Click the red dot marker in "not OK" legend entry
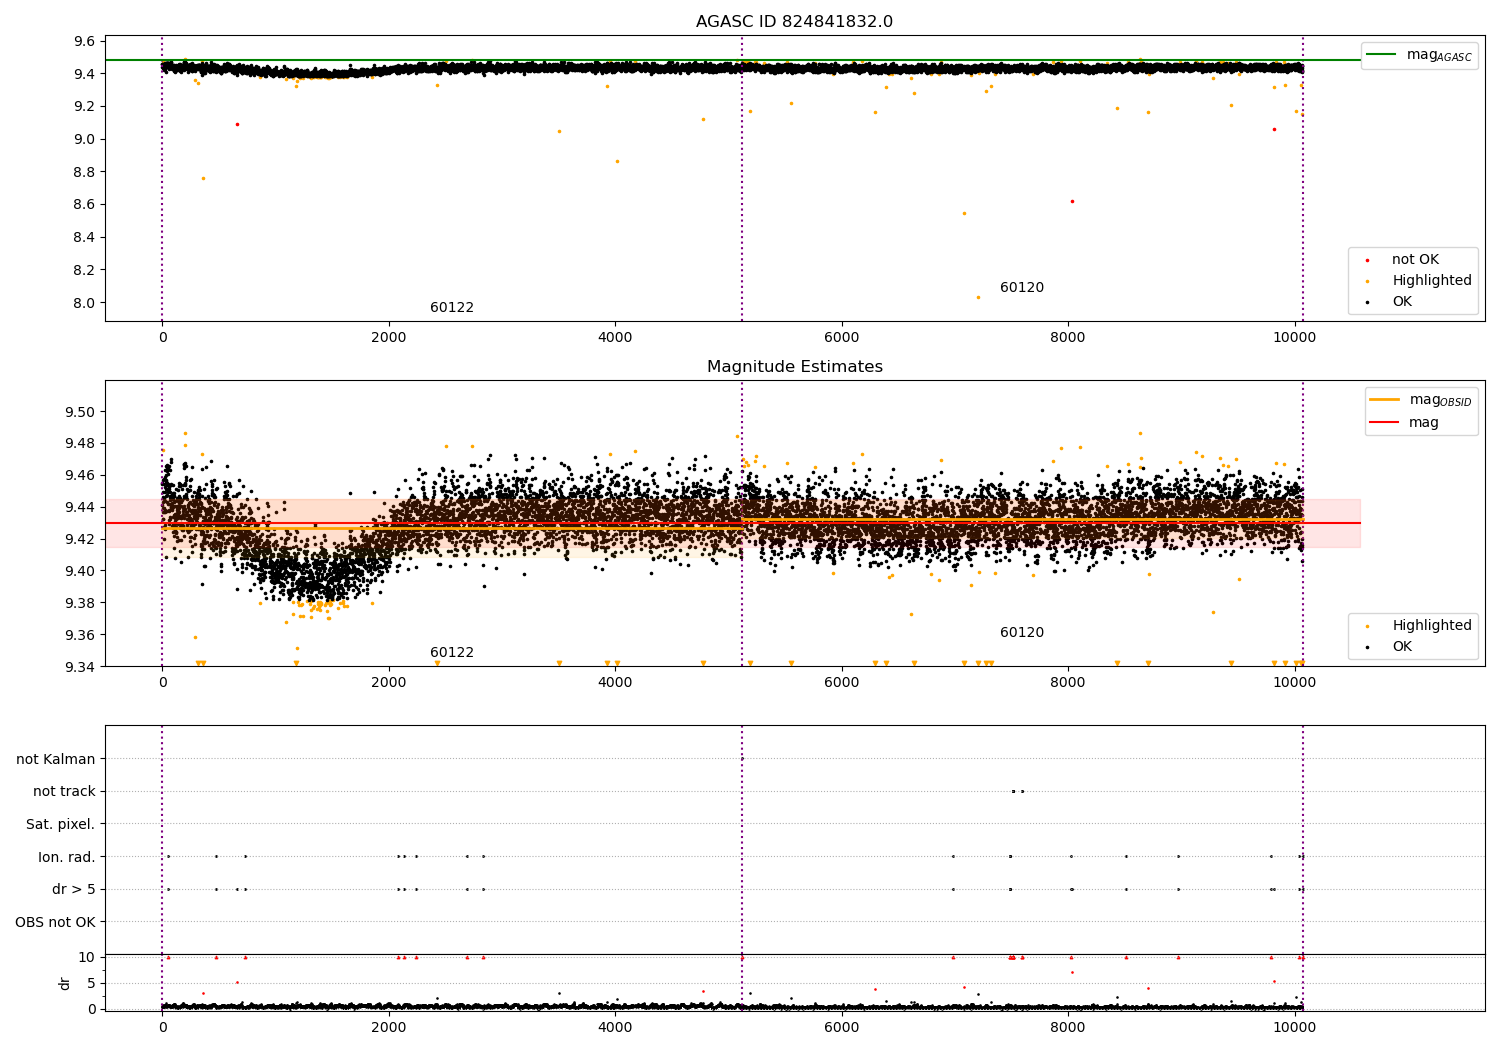This screenshot has width=1500, height=1050. (x=1367, y=260)
